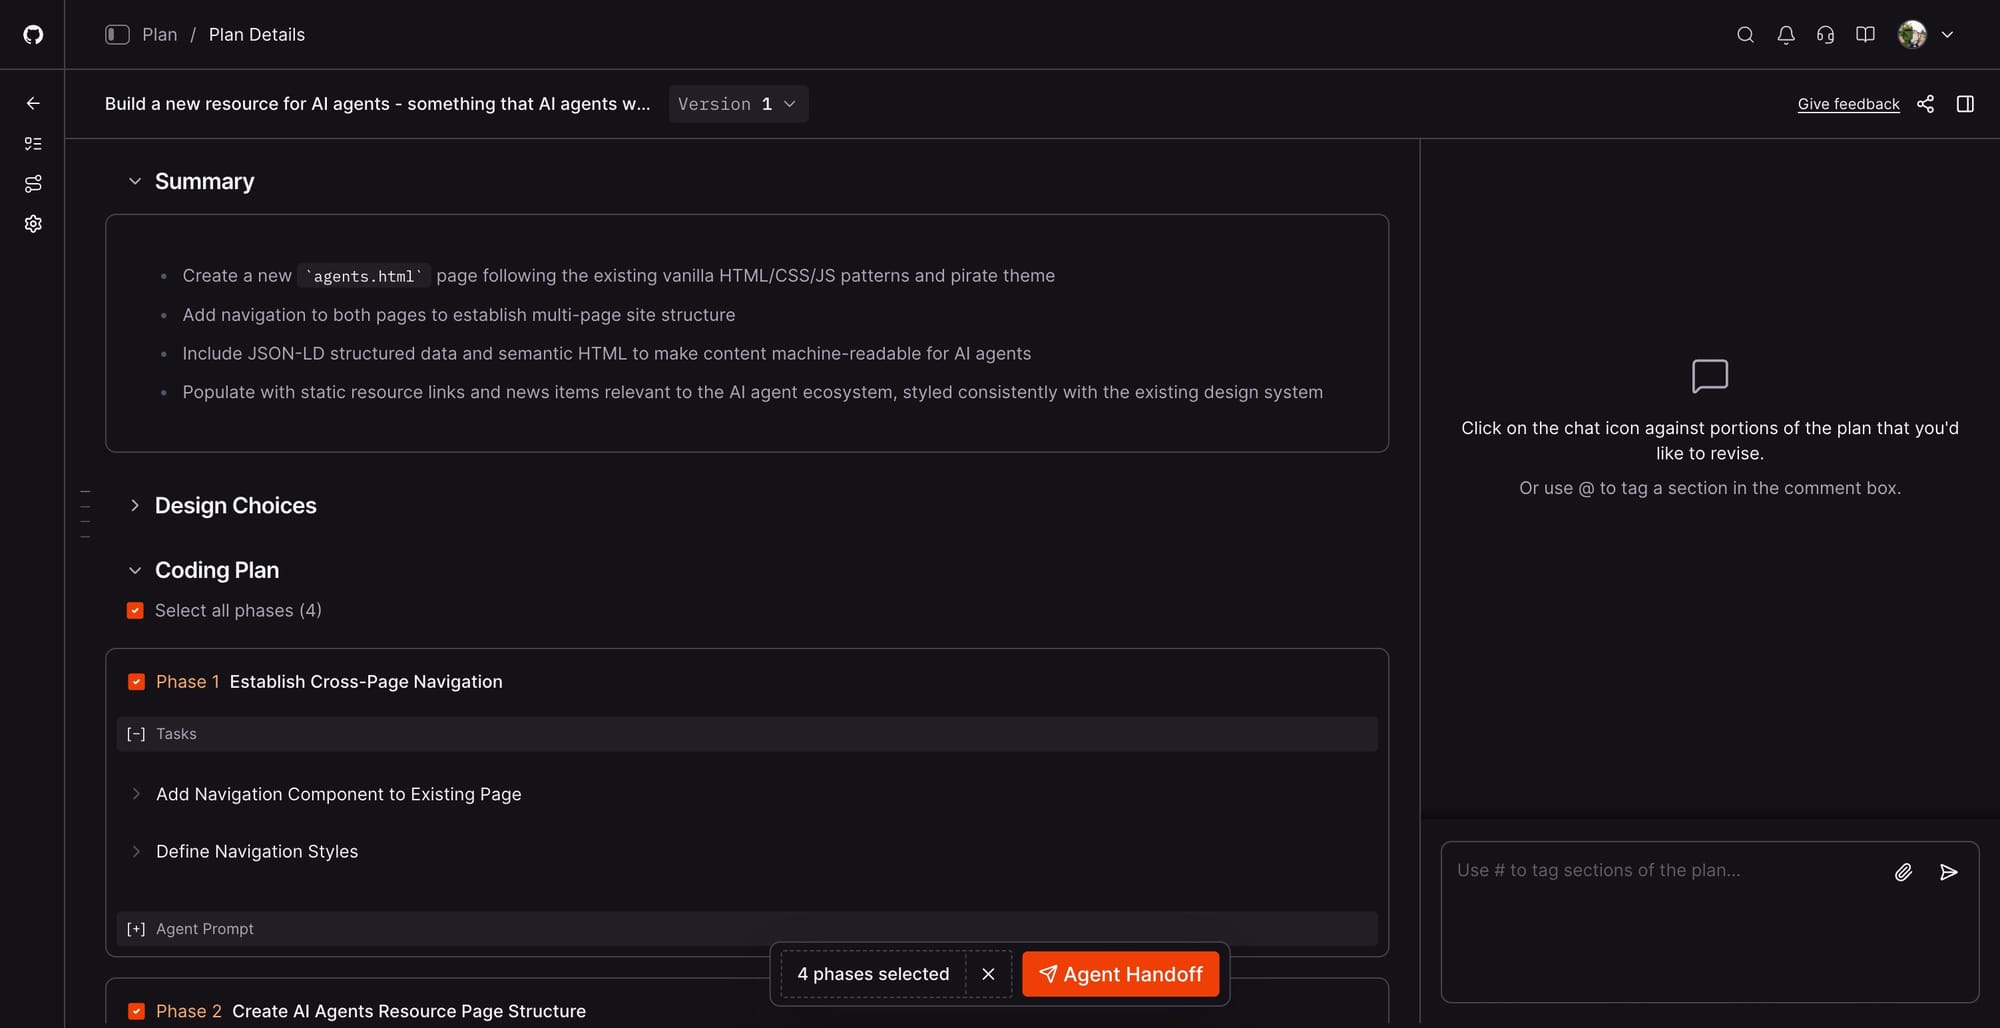The image size is (2000, 1028).
Task: Uncheck Select all phases
Action: (x=135, y=610)
